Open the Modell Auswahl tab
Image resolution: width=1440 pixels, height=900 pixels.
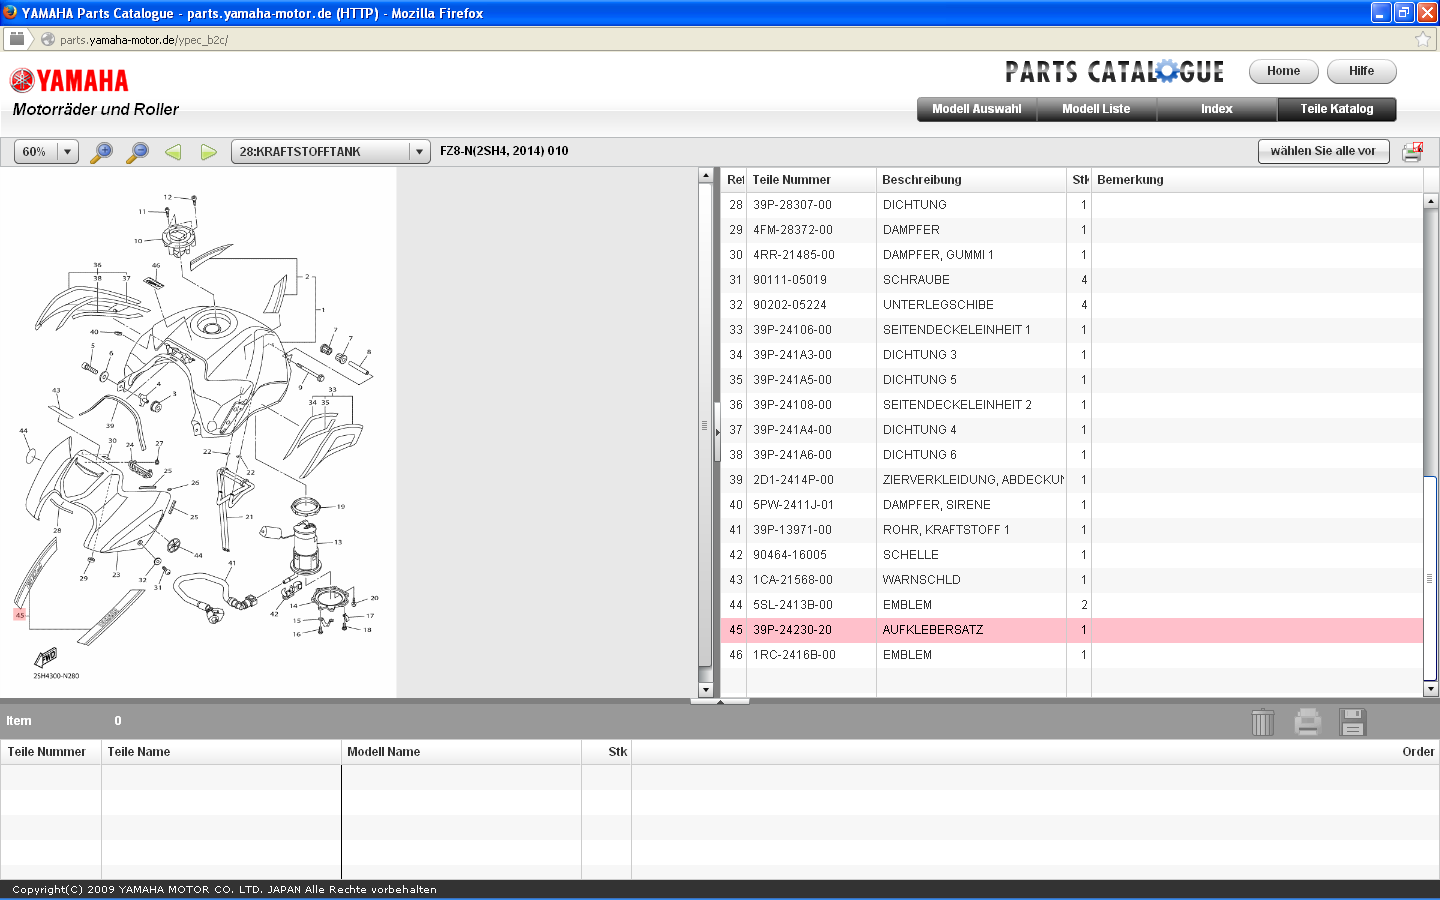[977, 109]
